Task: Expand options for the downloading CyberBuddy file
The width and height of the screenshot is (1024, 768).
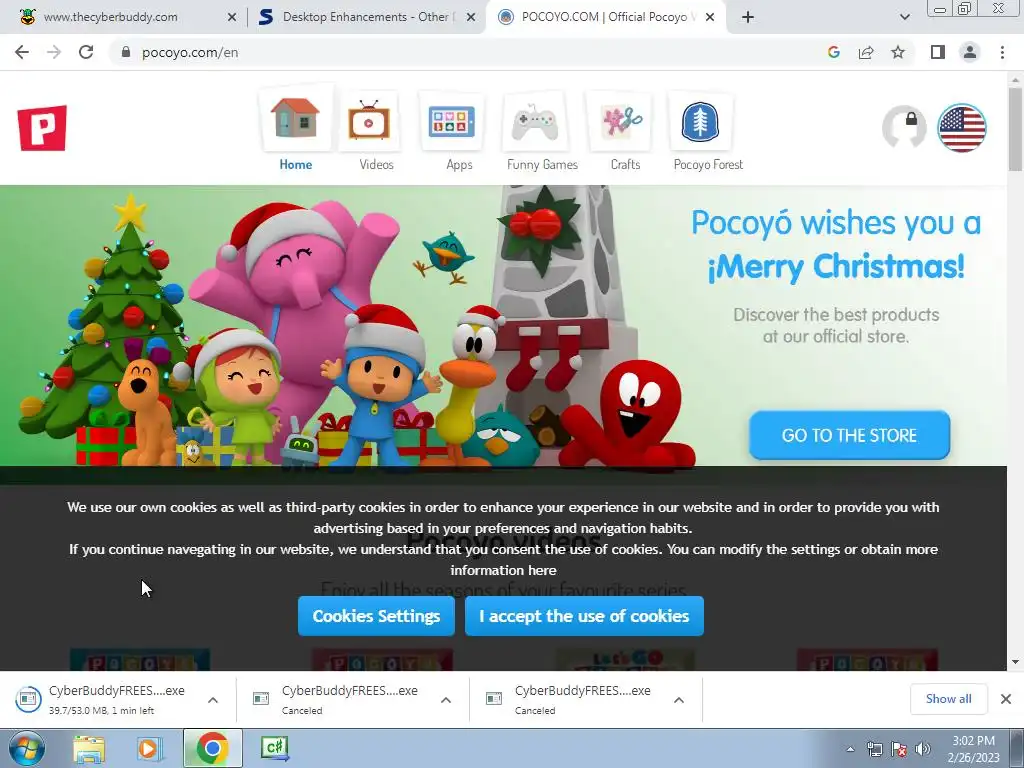Action: (x=213, y=700)
